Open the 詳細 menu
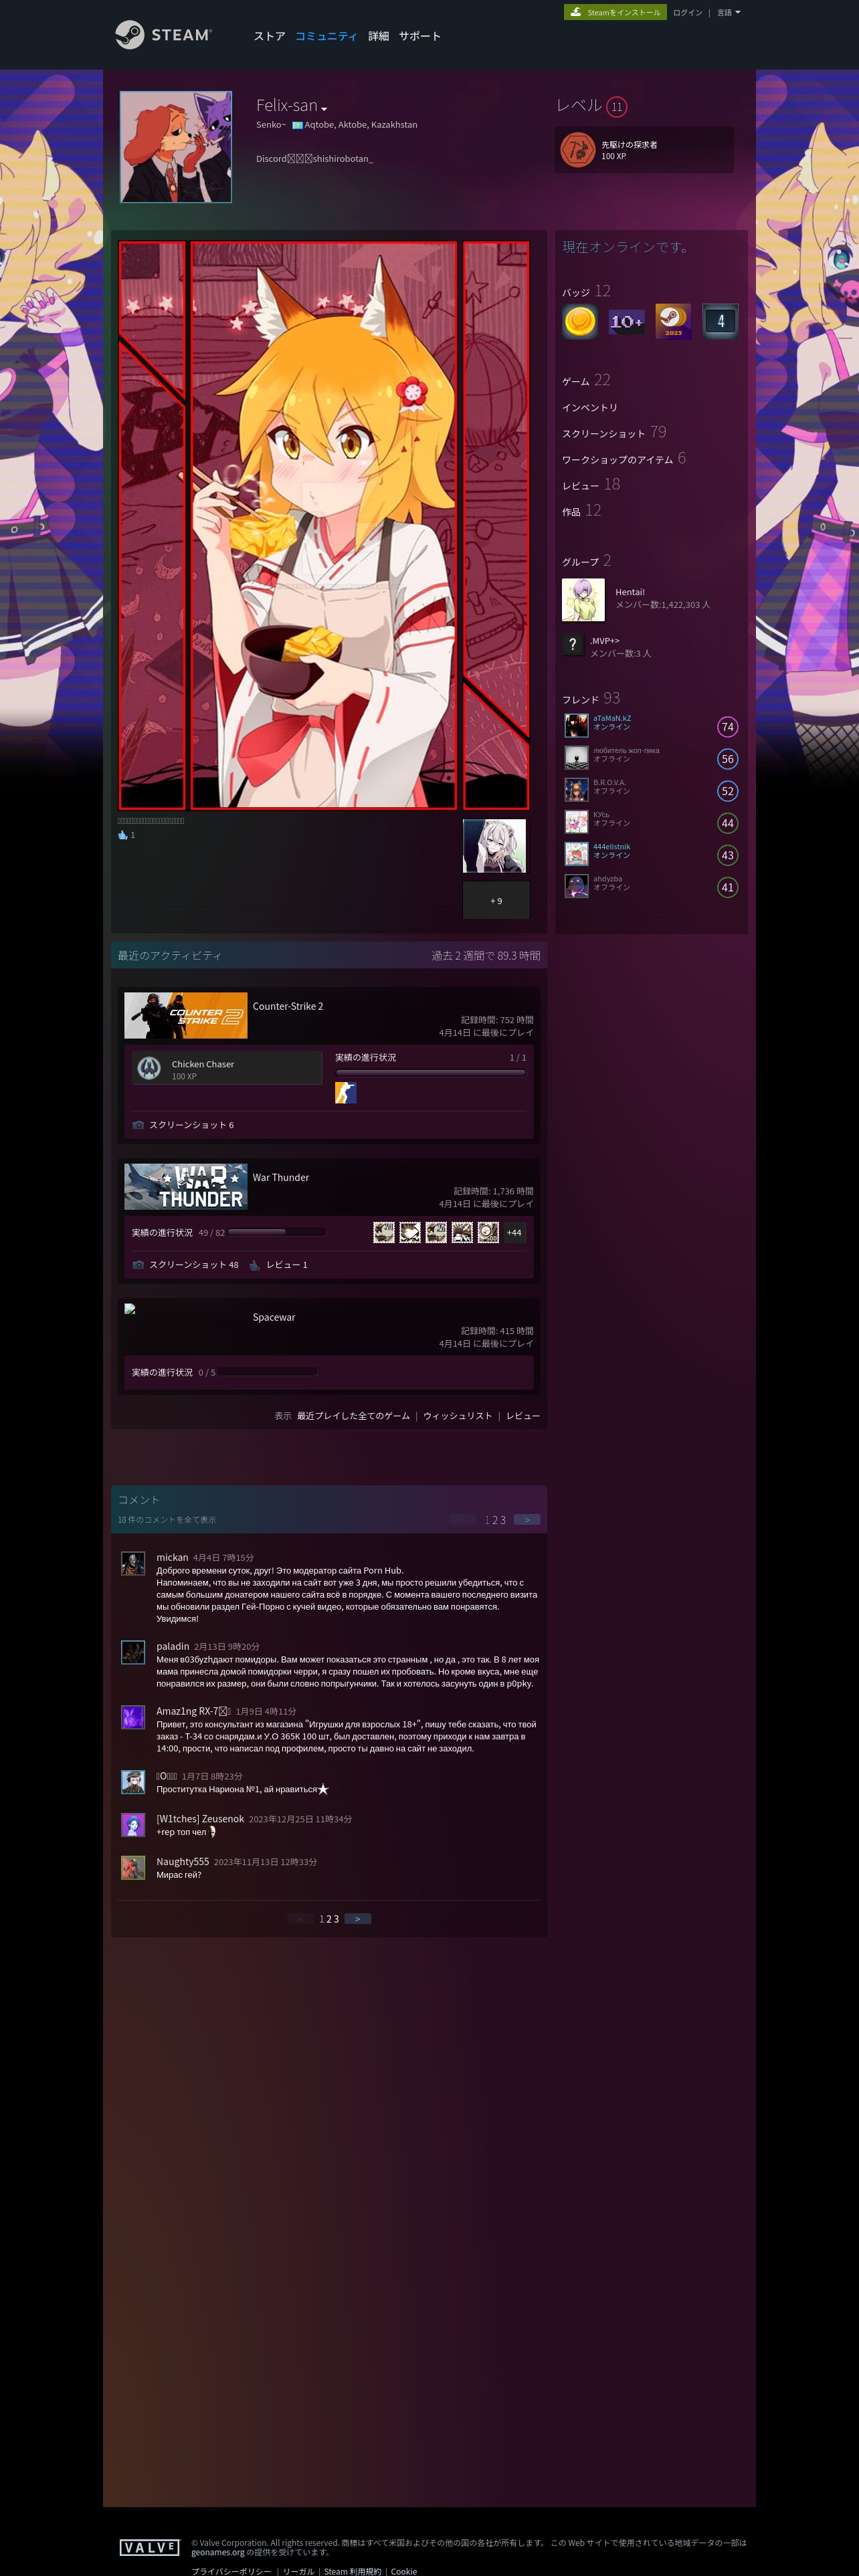 pos(378,36)
